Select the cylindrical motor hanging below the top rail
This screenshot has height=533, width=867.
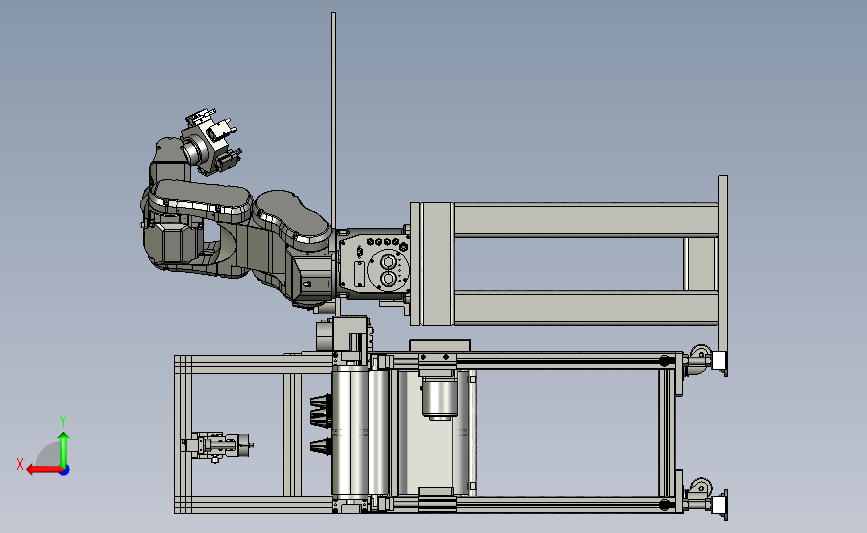pyautogui.click(x=440, y=398)
